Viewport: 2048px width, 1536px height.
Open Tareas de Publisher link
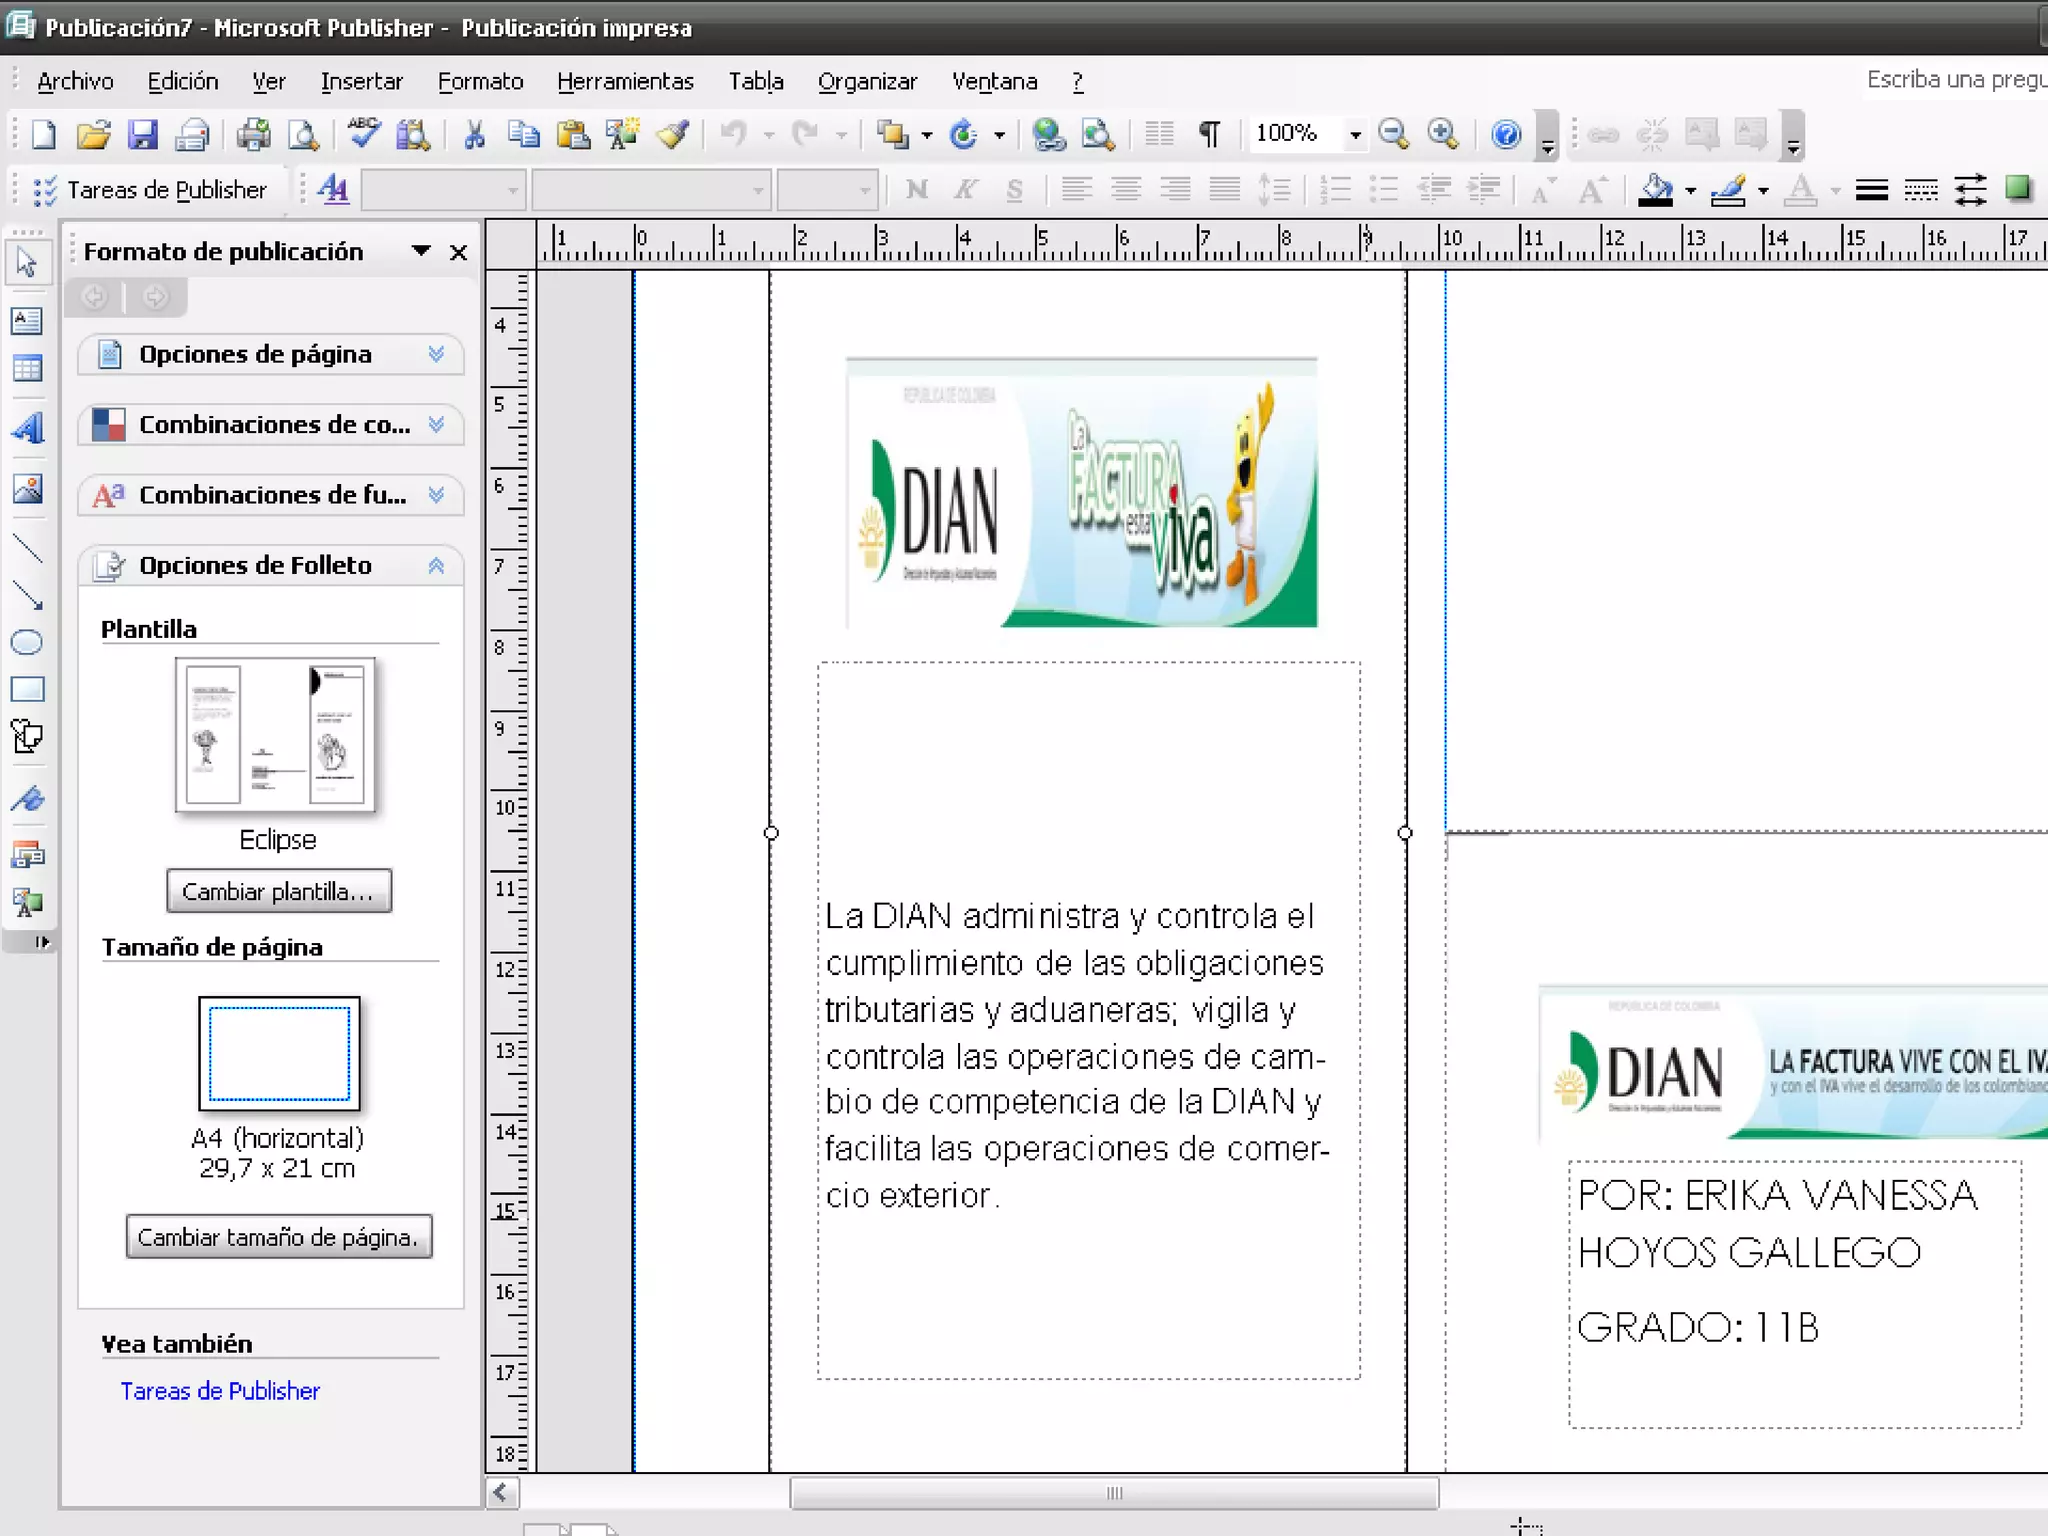click(220, 1391)
